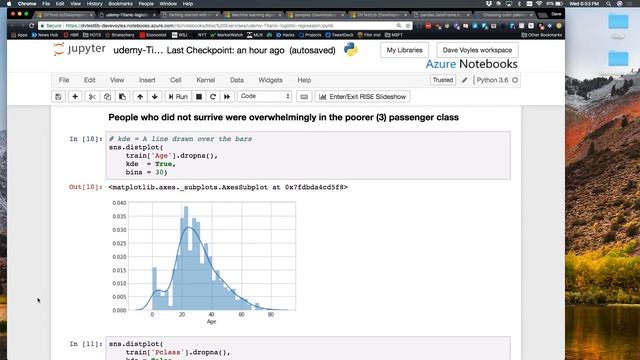The image size is (640, 360).
Task: Open the File menu in Jupyter
Action: click(64, 80)
